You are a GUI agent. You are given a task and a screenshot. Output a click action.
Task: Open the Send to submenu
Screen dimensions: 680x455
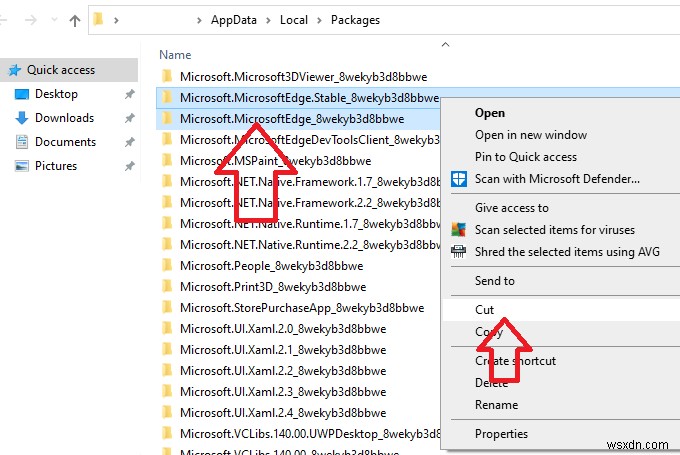click(494, 281)
